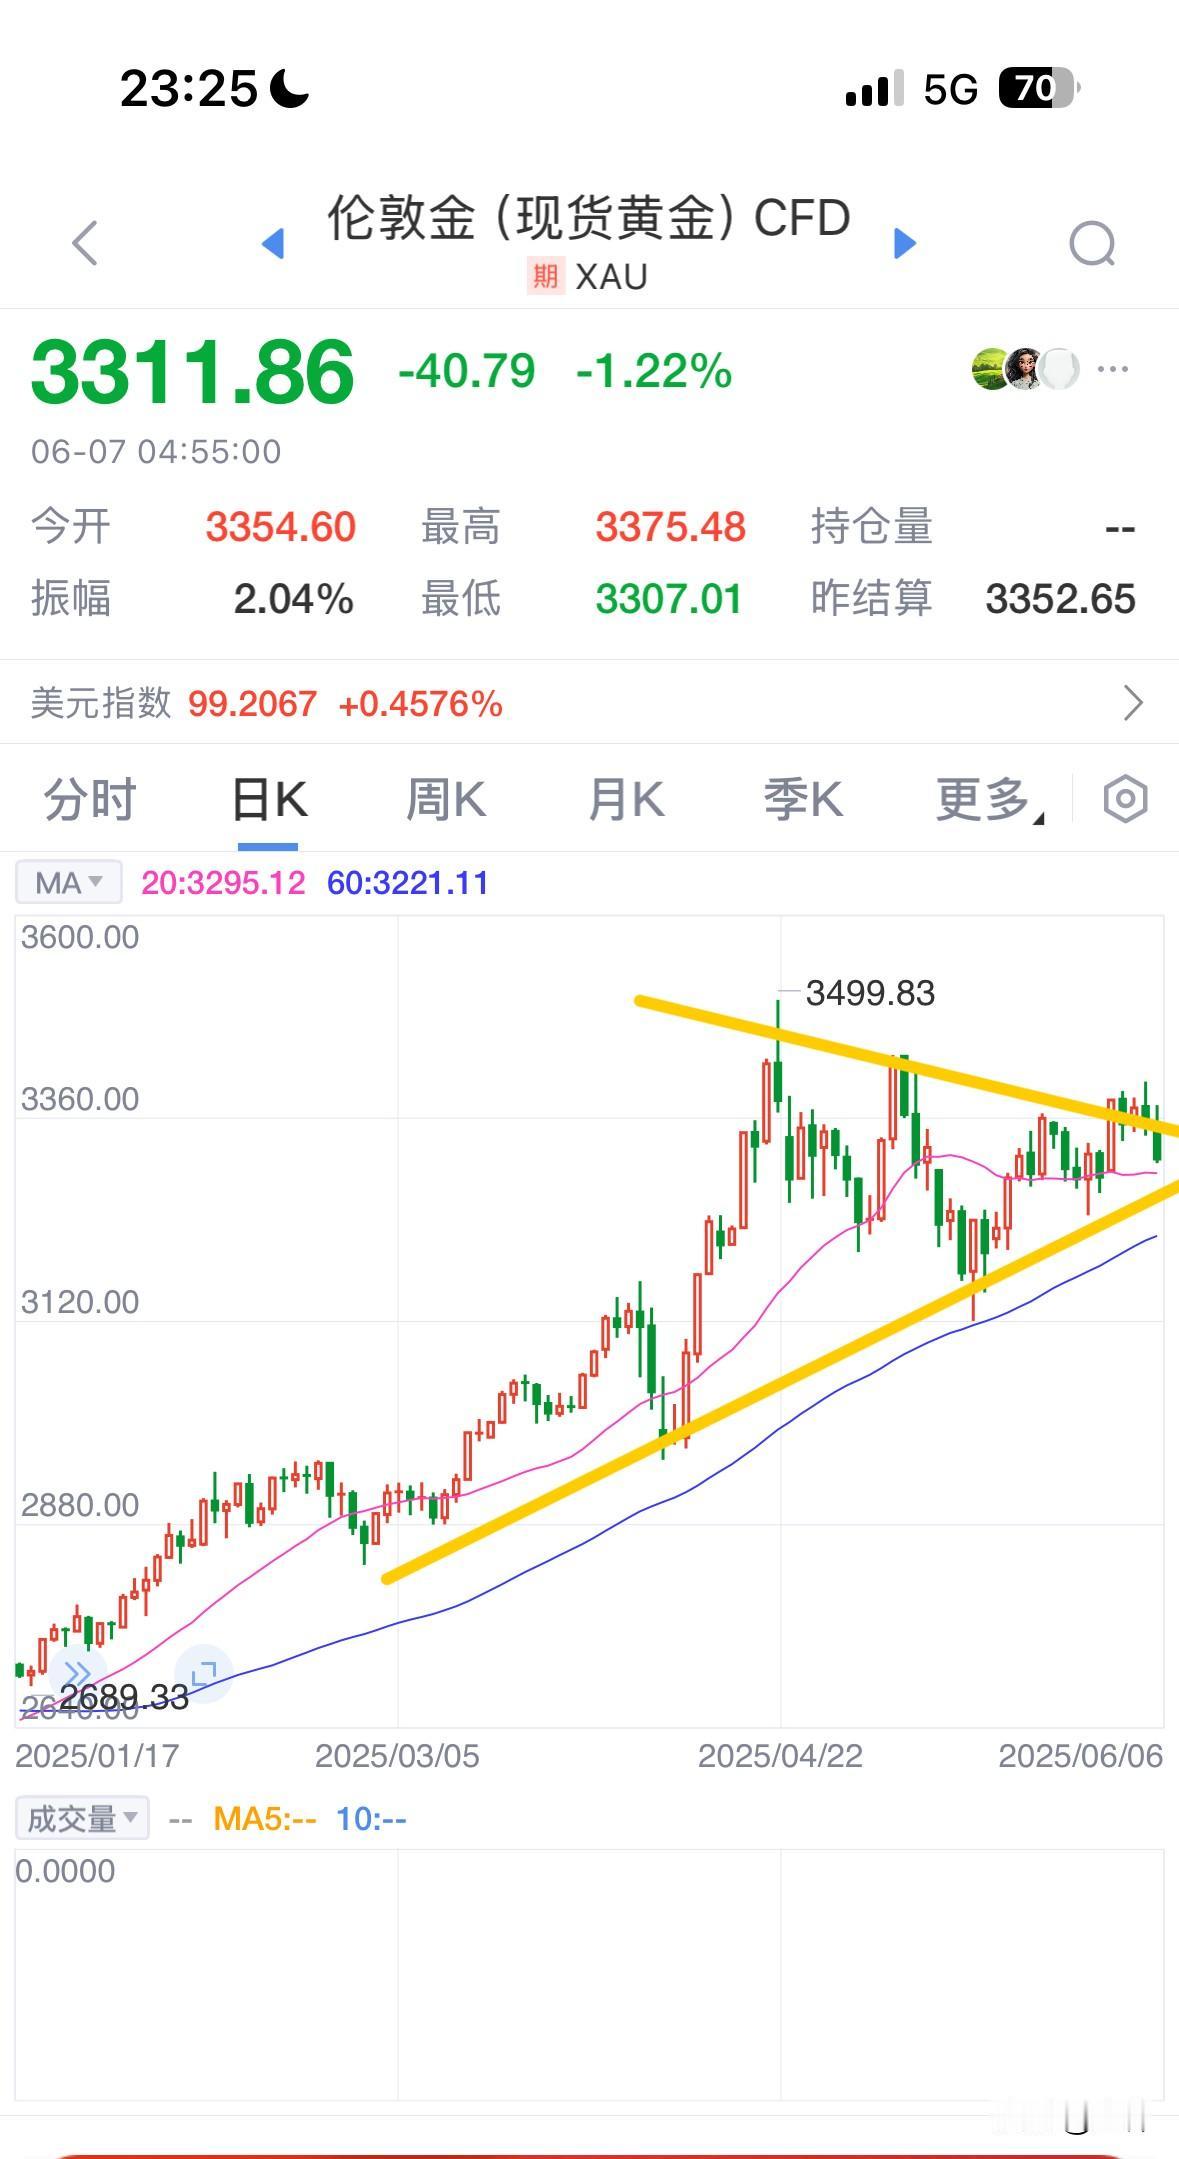
Task: Switch to previous instrument blue triangle
Action: [273, 243]
